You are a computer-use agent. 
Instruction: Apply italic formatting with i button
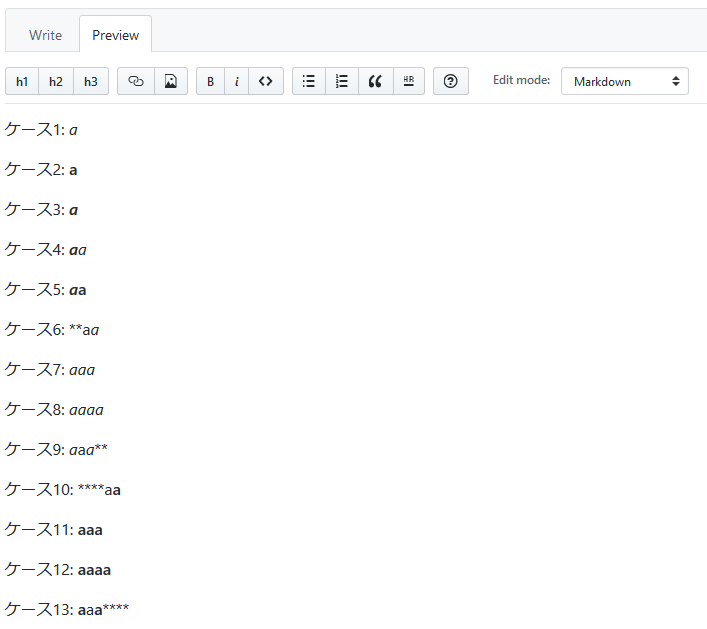coord(236,81)
